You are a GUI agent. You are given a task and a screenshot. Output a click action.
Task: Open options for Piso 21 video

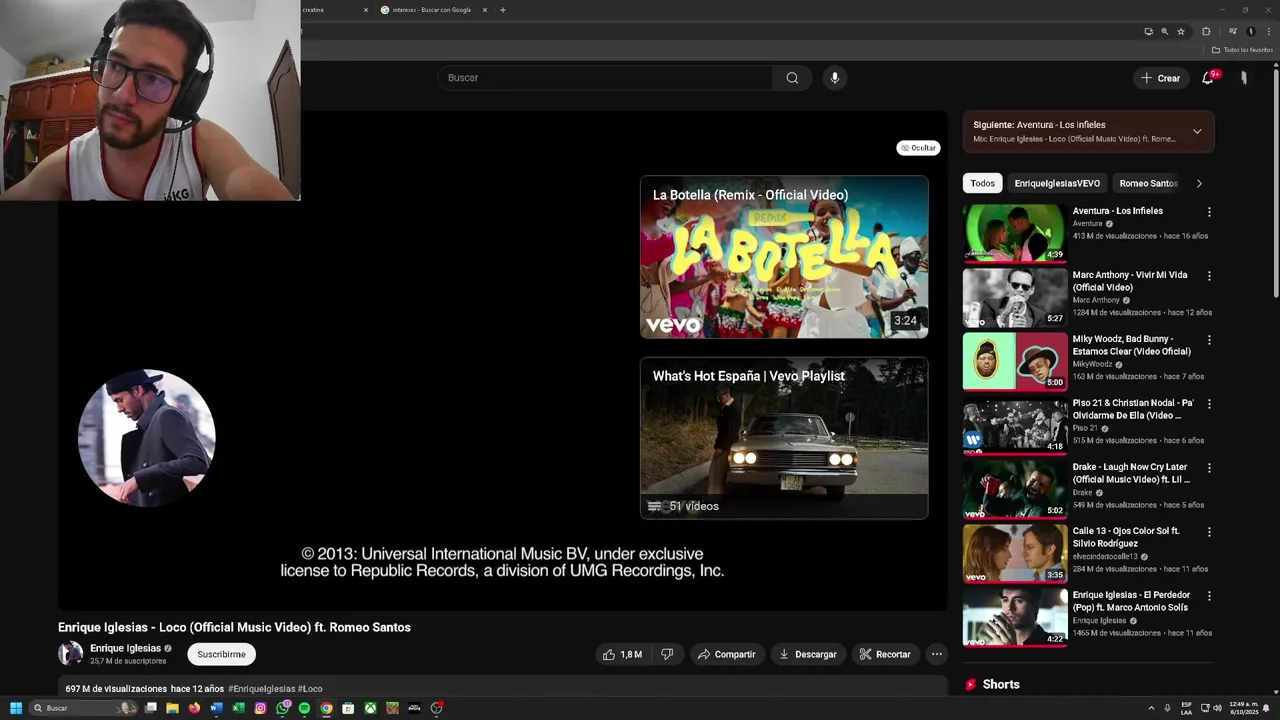1209,404
